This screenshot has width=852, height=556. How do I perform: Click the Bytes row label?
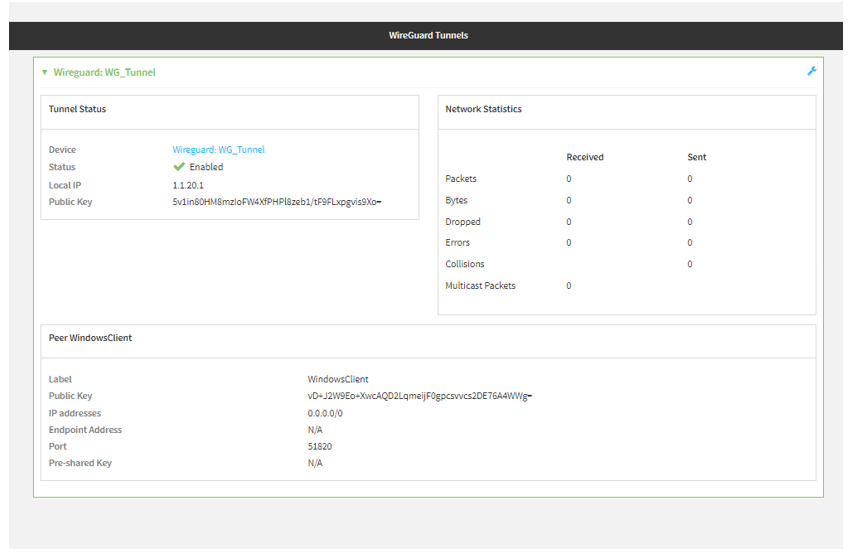click(x=456, y=201)
